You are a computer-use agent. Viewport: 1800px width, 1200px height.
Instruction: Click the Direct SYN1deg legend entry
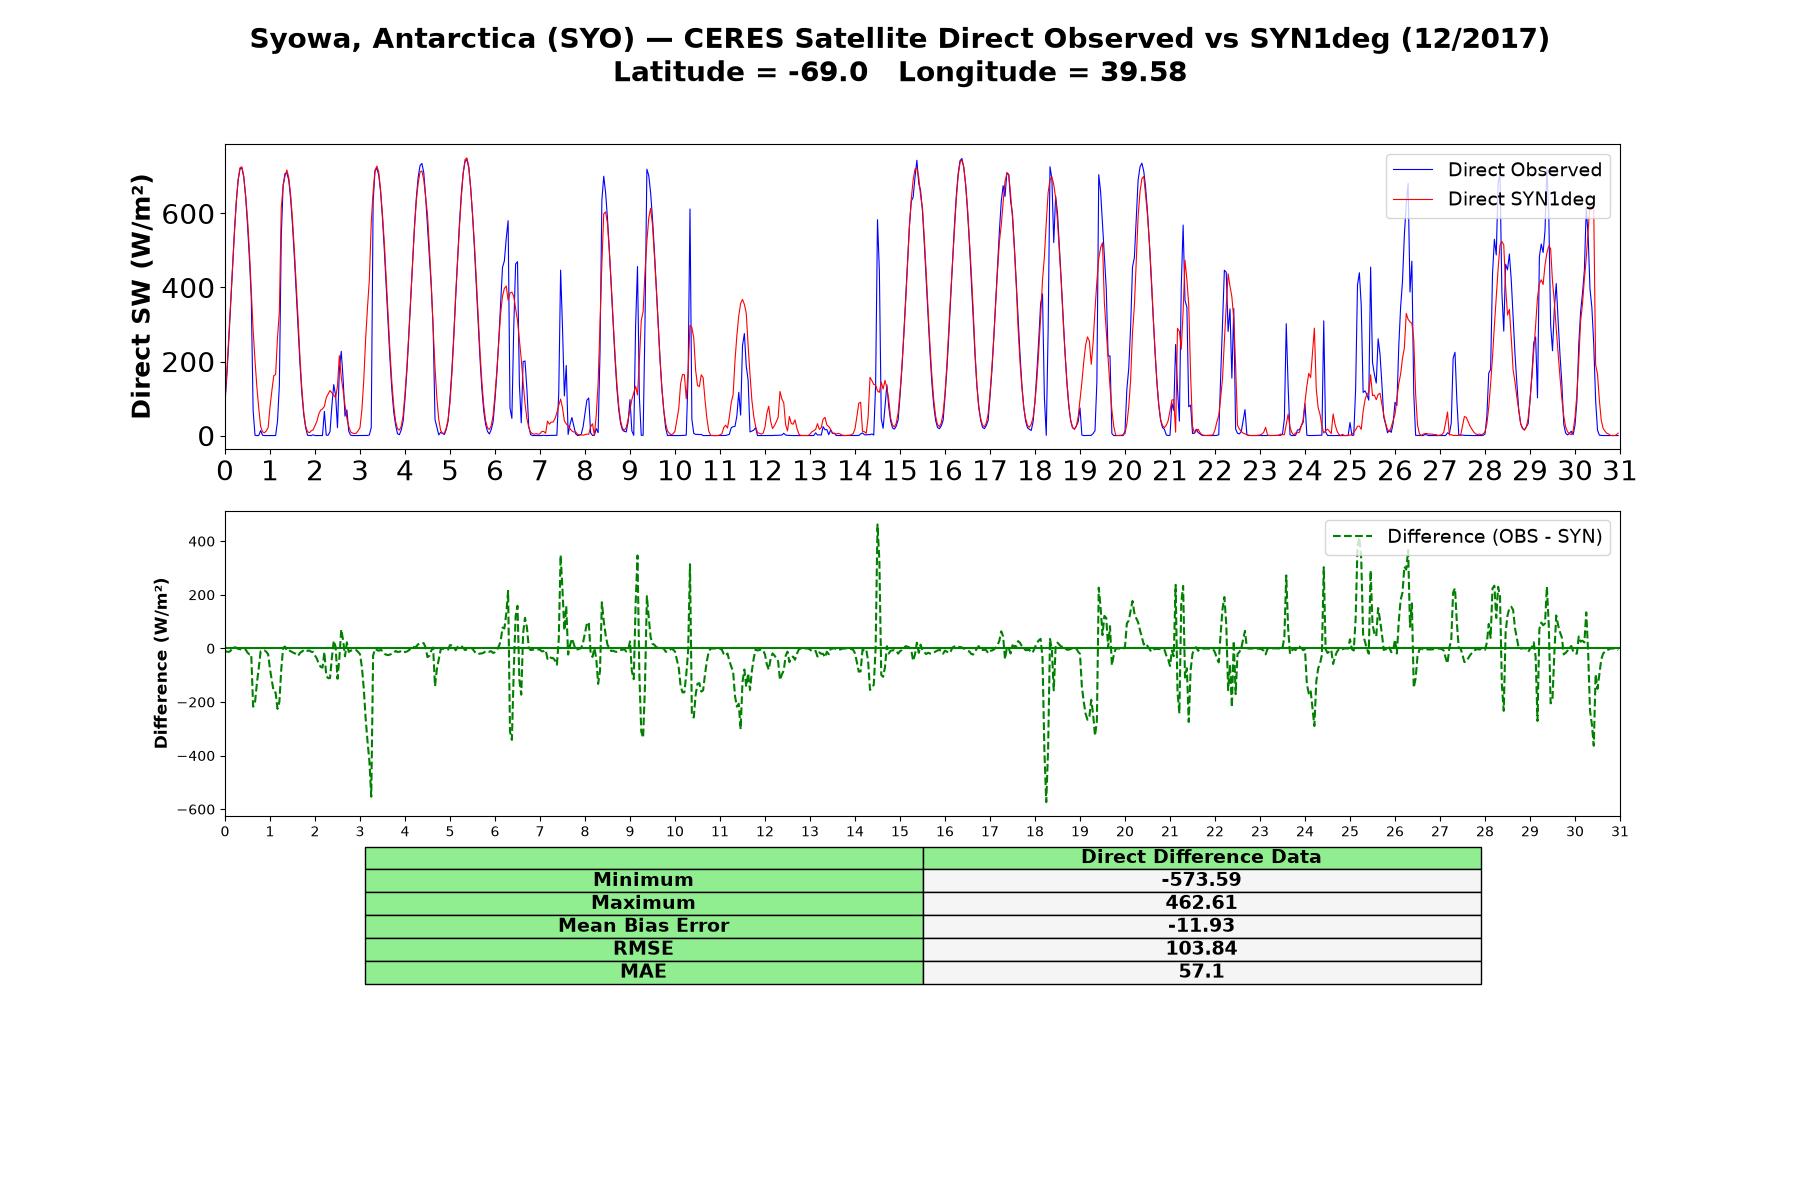pos(1494,199)
